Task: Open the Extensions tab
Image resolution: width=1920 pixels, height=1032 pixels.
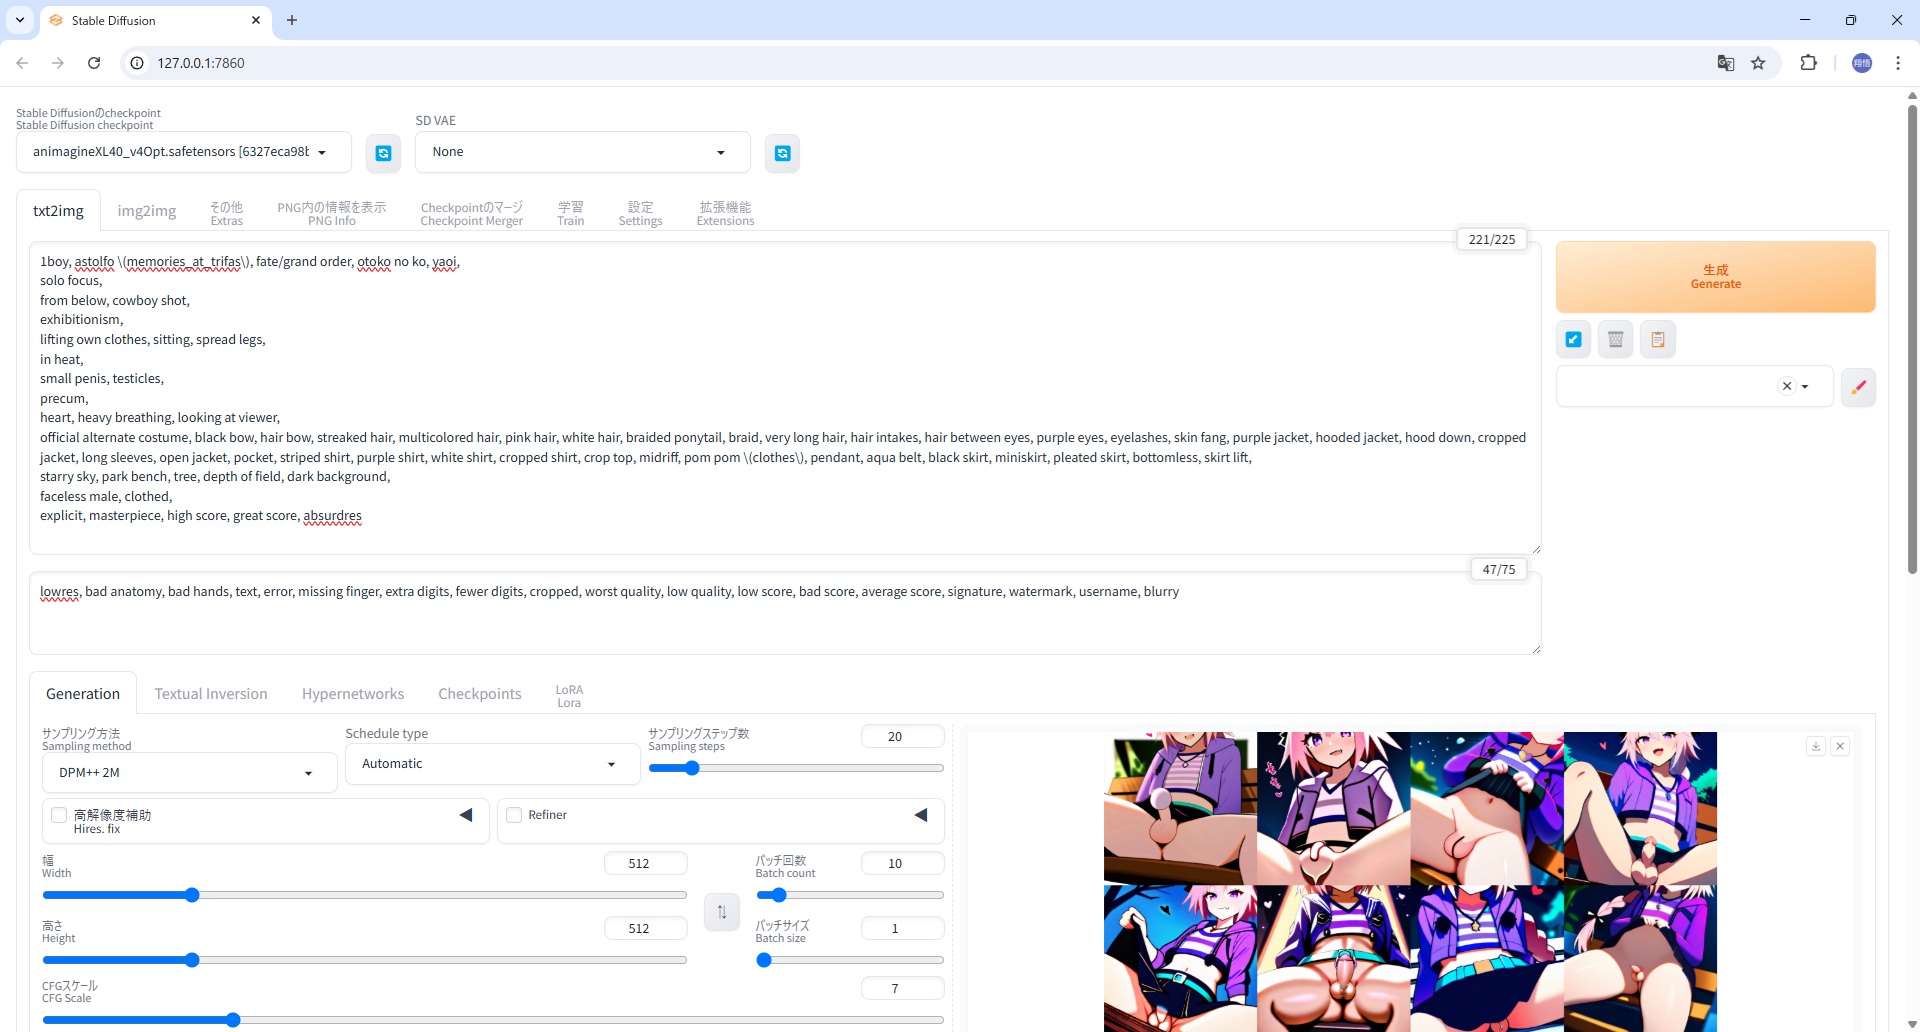Action: click(x=725, y=214)
